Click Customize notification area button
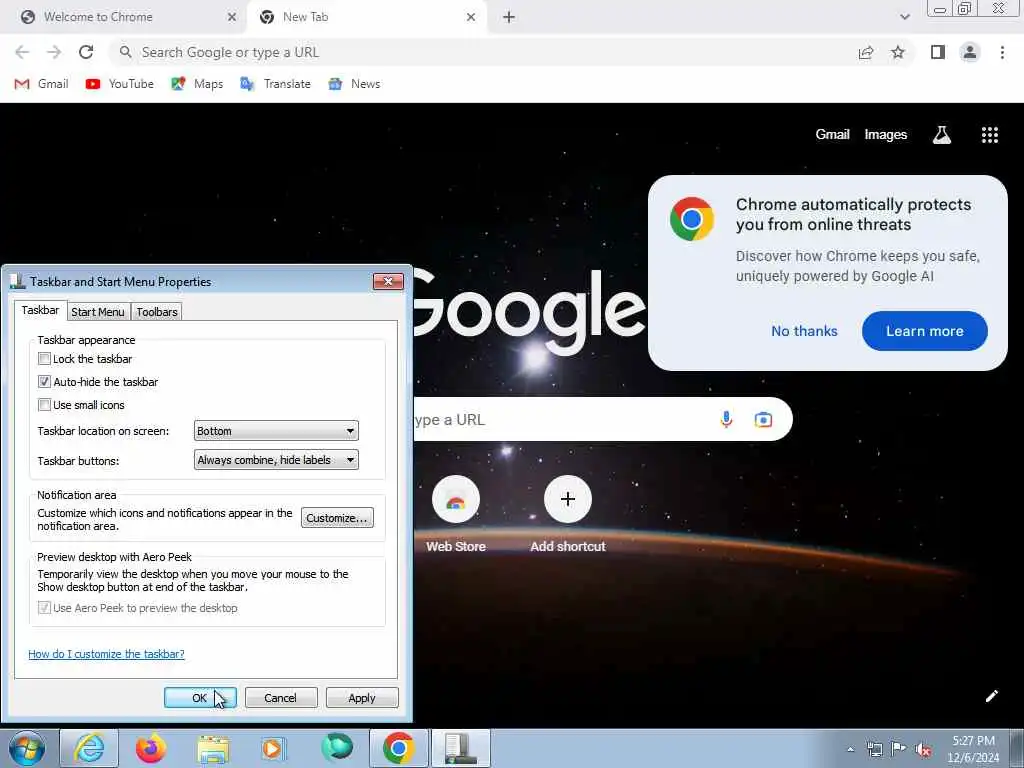The width and height of the screenshot is (1024, 768). (x=337, y=518)
